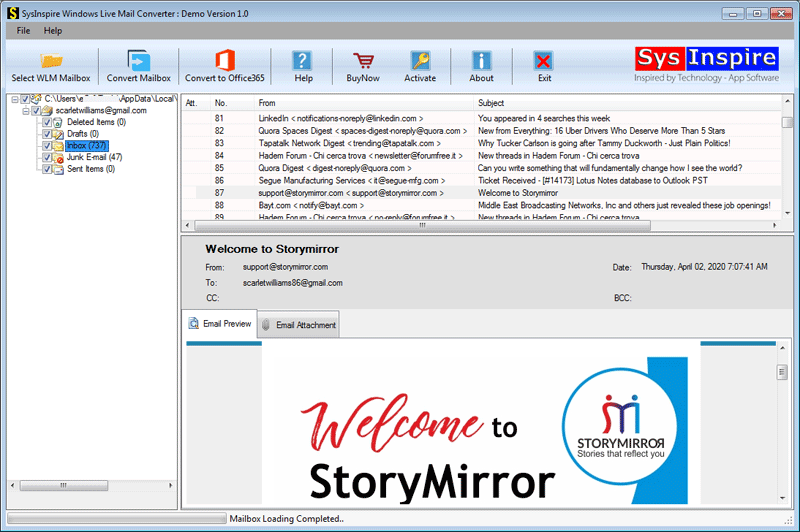Click the Convert Mailbox toolbar icon
Viewport: 800px width, 532px height.
(139, 60)
